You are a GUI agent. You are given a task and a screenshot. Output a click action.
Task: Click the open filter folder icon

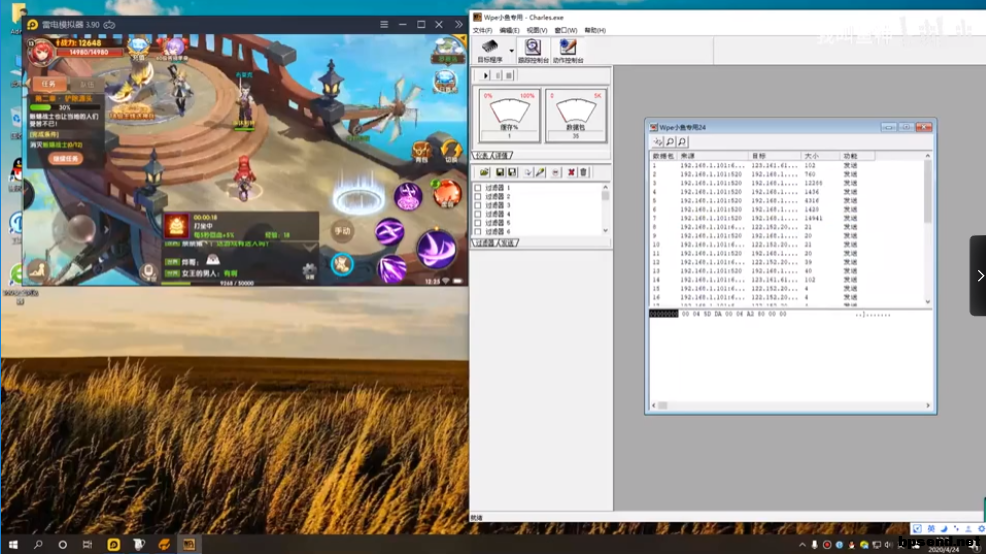tap(484, 173)
